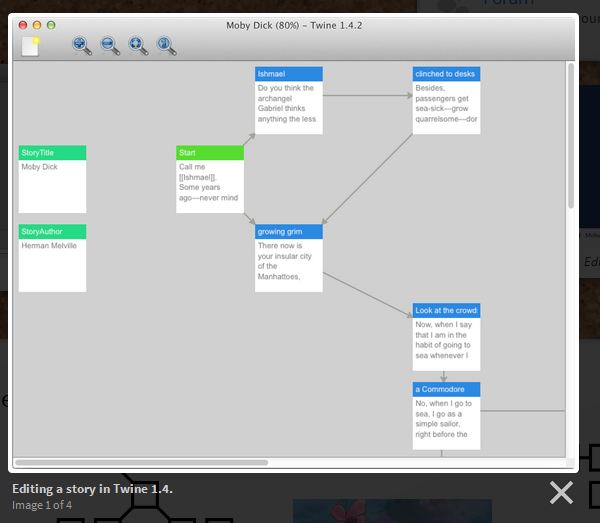Click 'Now, when I say' passage text

pyautogui.click(x=443, y=340)
